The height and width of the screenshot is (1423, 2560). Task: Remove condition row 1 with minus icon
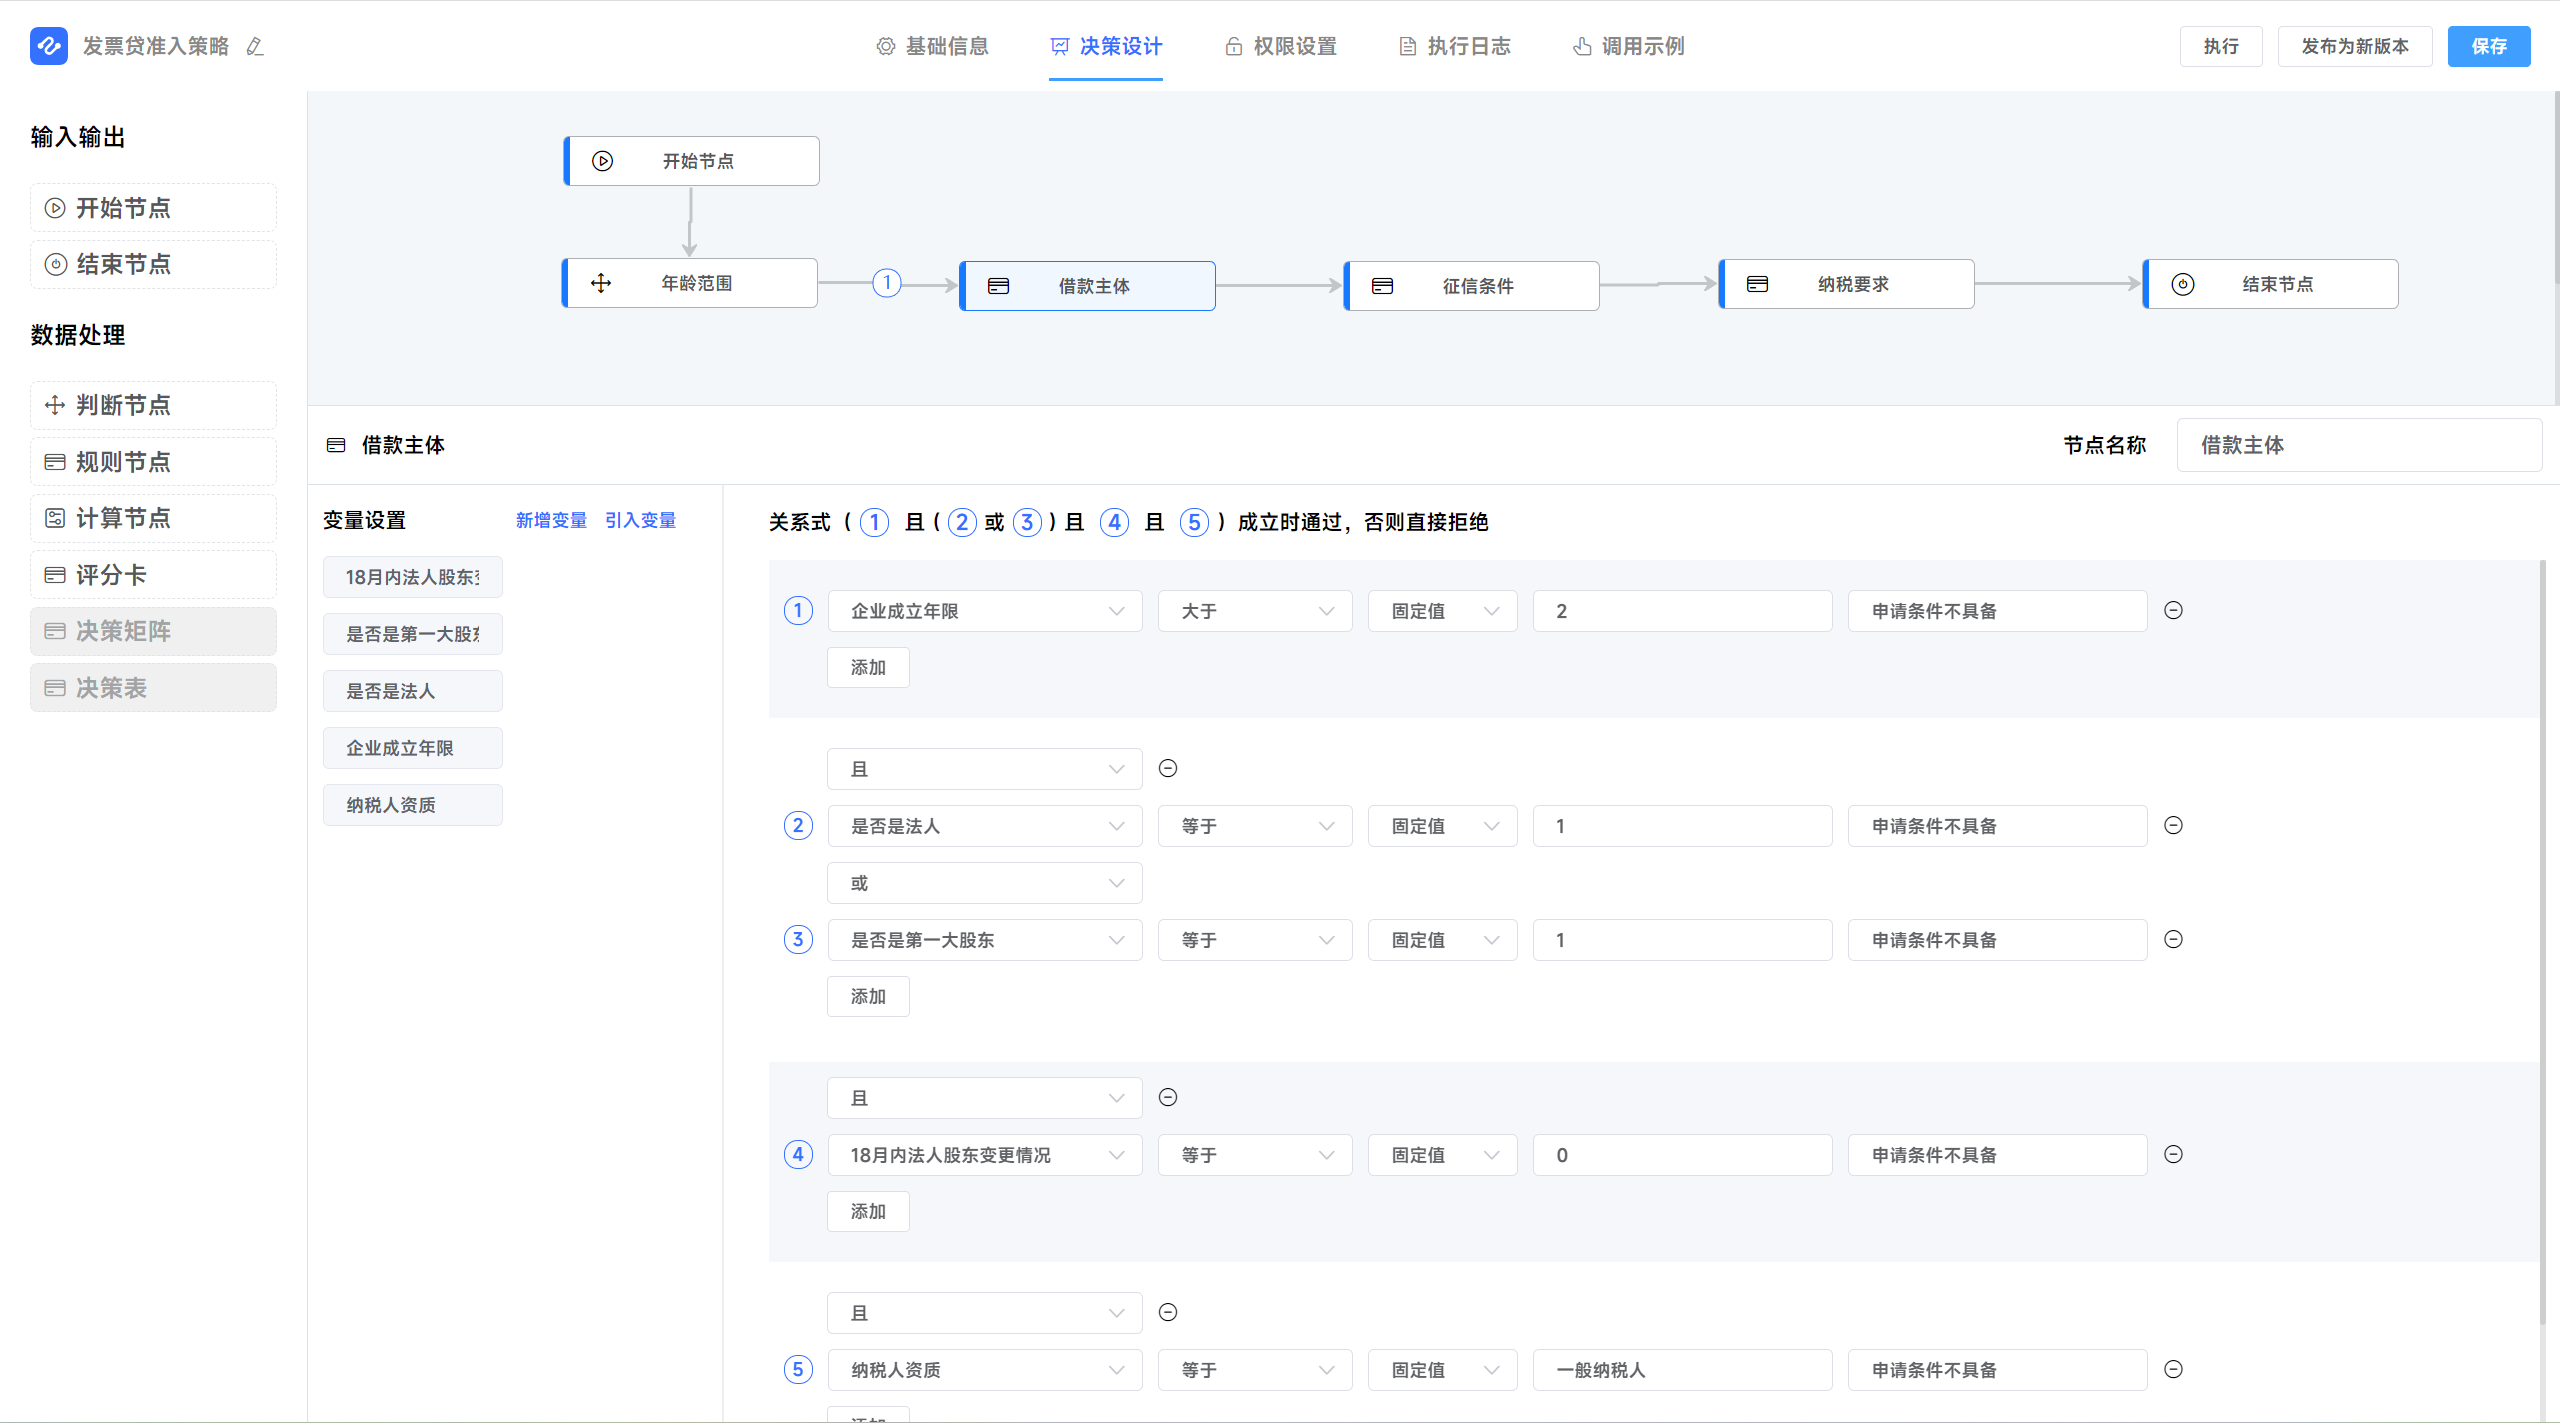[x=2173, y=610]
